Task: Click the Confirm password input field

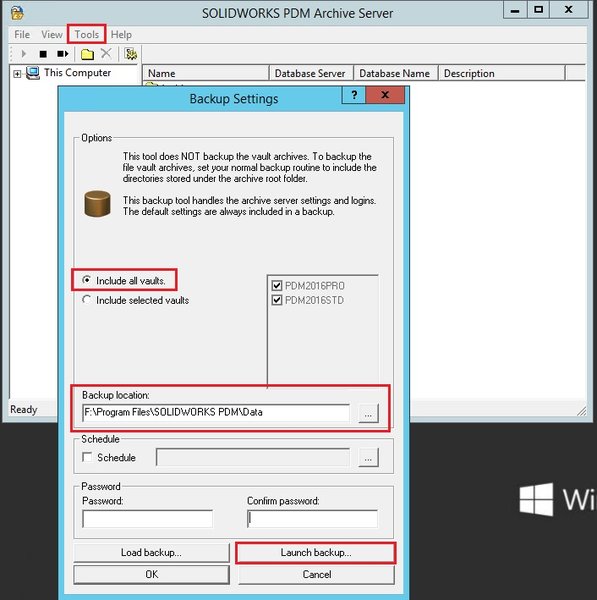Action: click(312, 519)
